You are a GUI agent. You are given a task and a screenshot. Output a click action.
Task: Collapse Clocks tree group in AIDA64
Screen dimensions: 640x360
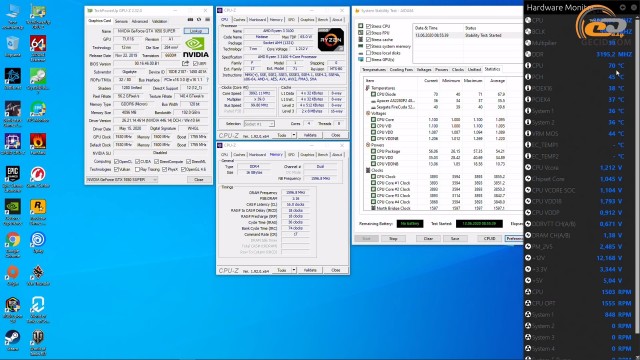click(x=367, y=170)
